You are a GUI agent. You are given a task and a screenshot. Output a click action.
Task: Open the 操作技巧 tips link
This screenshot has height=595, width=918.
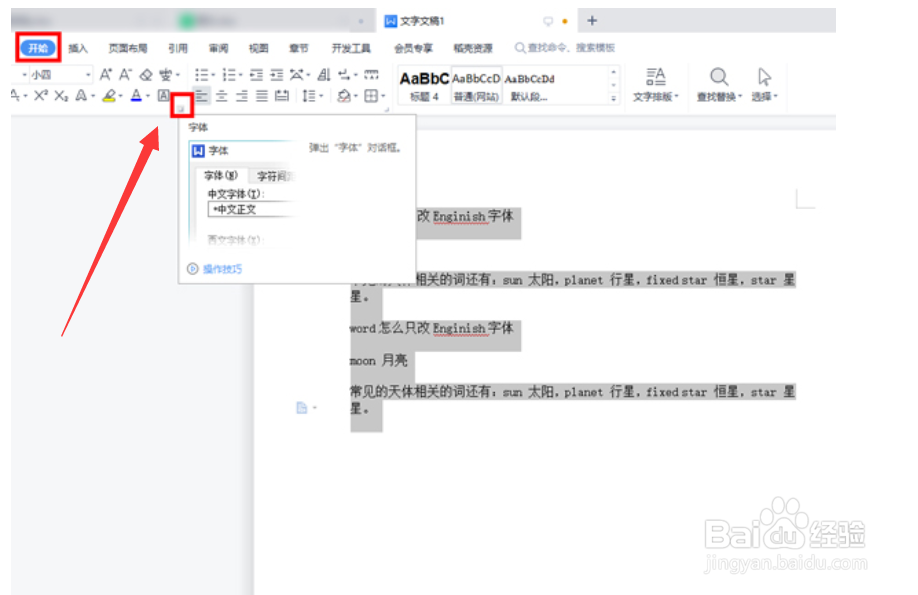click(225, 270)
